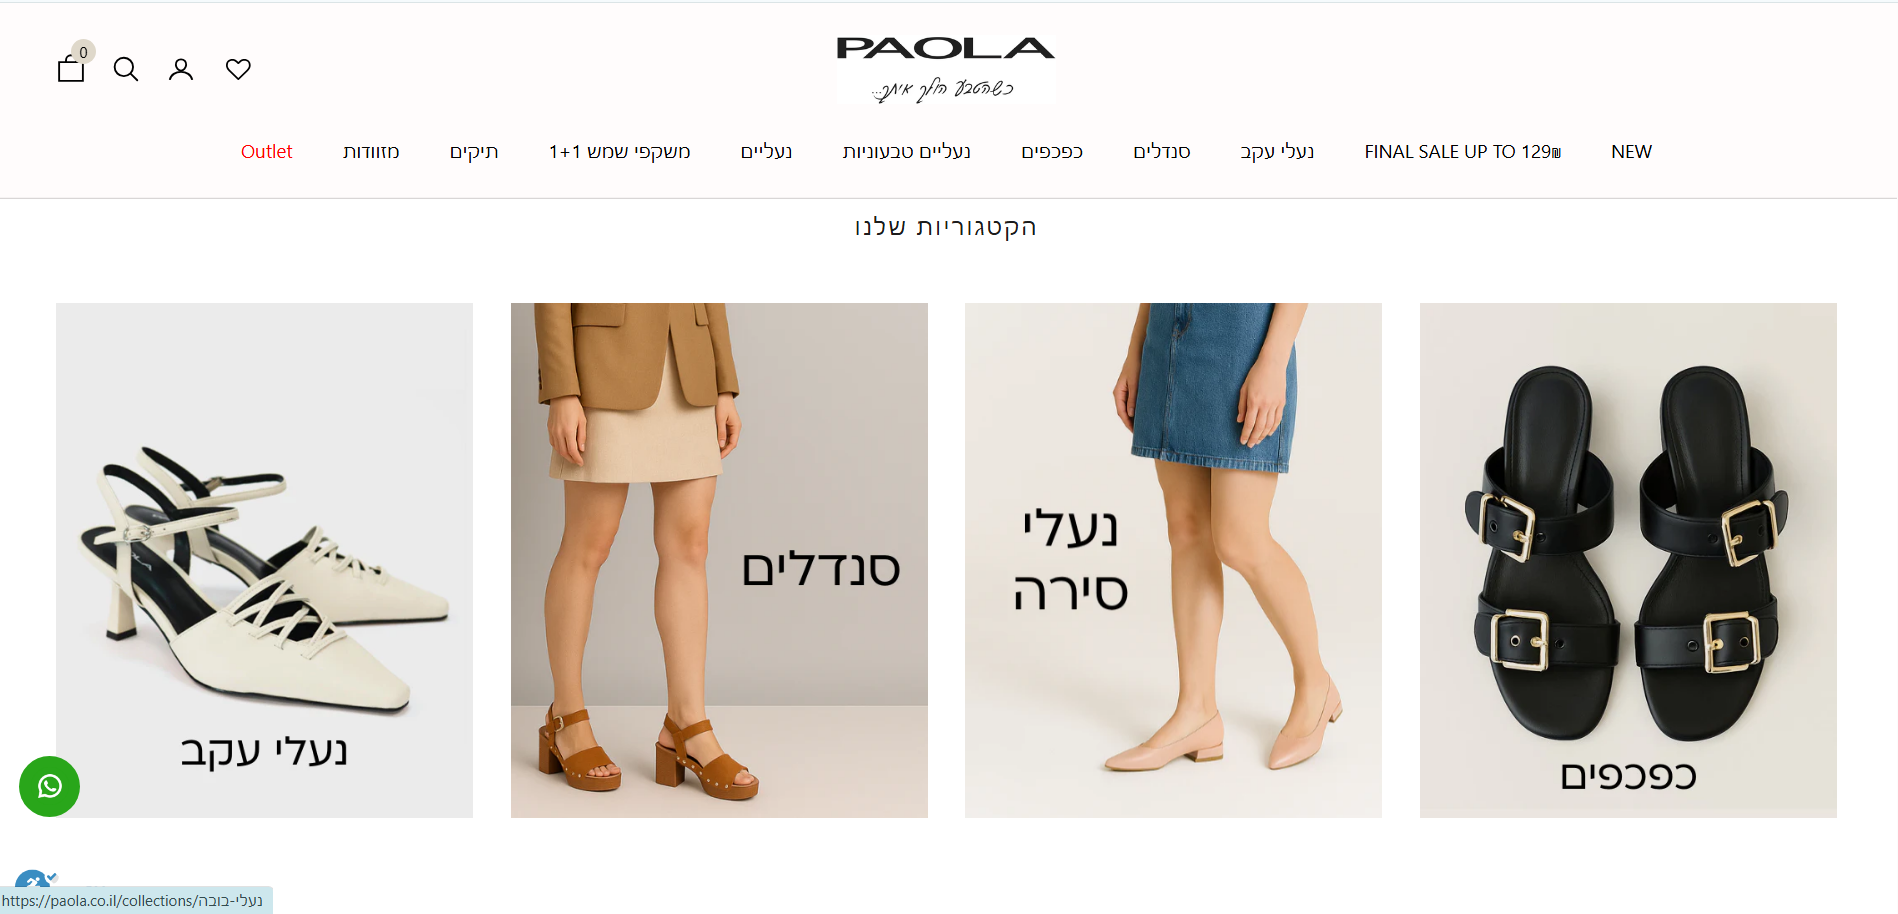Open the סנדלים menu item
Viewport: 1898px width, 914px height.
tap(1161, 152)
